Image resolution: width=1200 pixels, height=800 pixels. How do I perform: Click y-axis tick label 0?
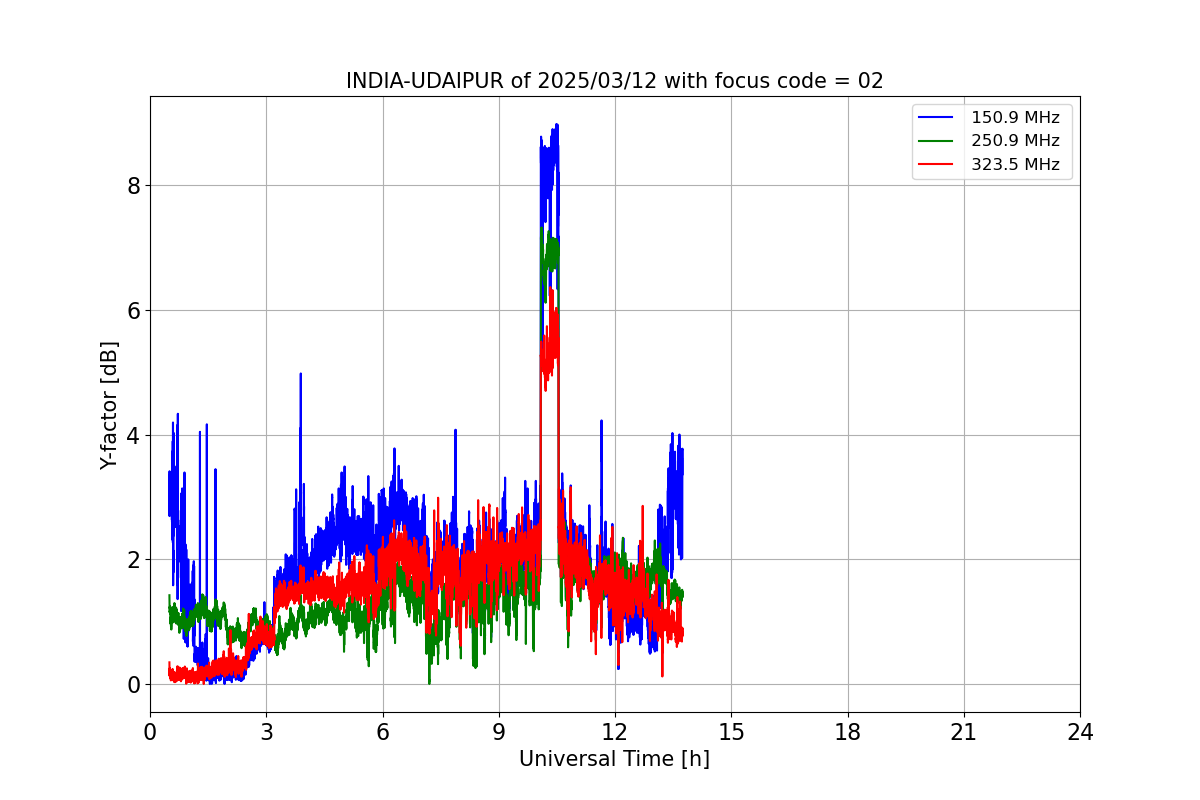[x=133, y=685]
